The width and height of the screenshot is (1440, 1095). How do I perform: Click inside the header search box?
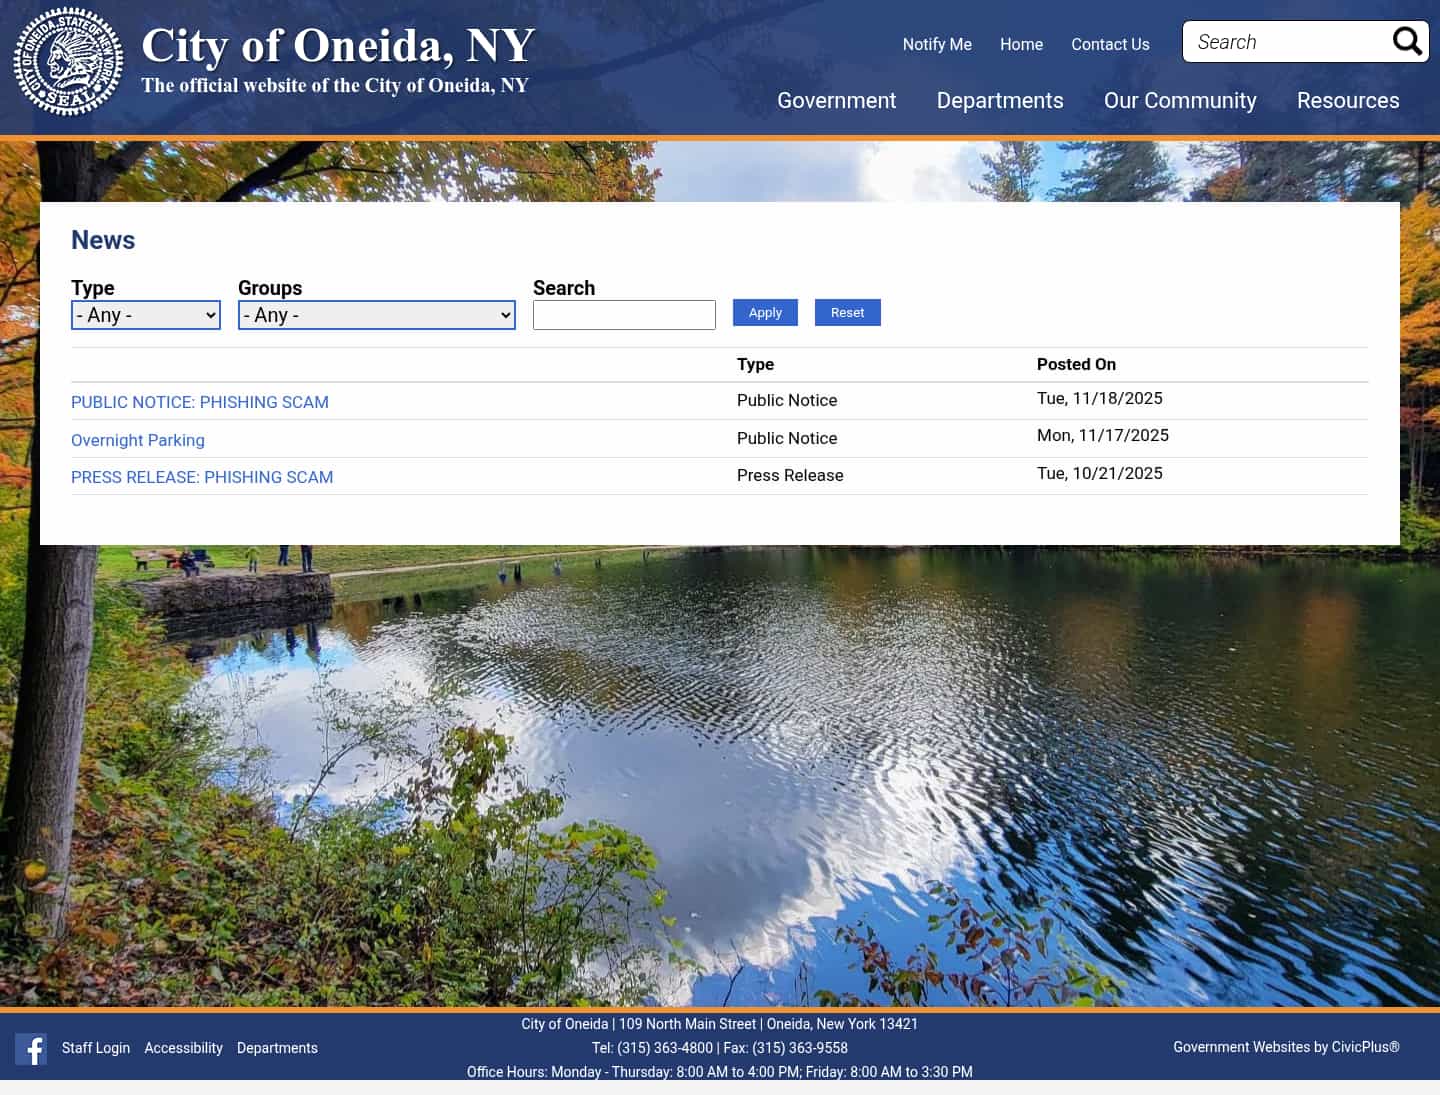pos(1285,41)
